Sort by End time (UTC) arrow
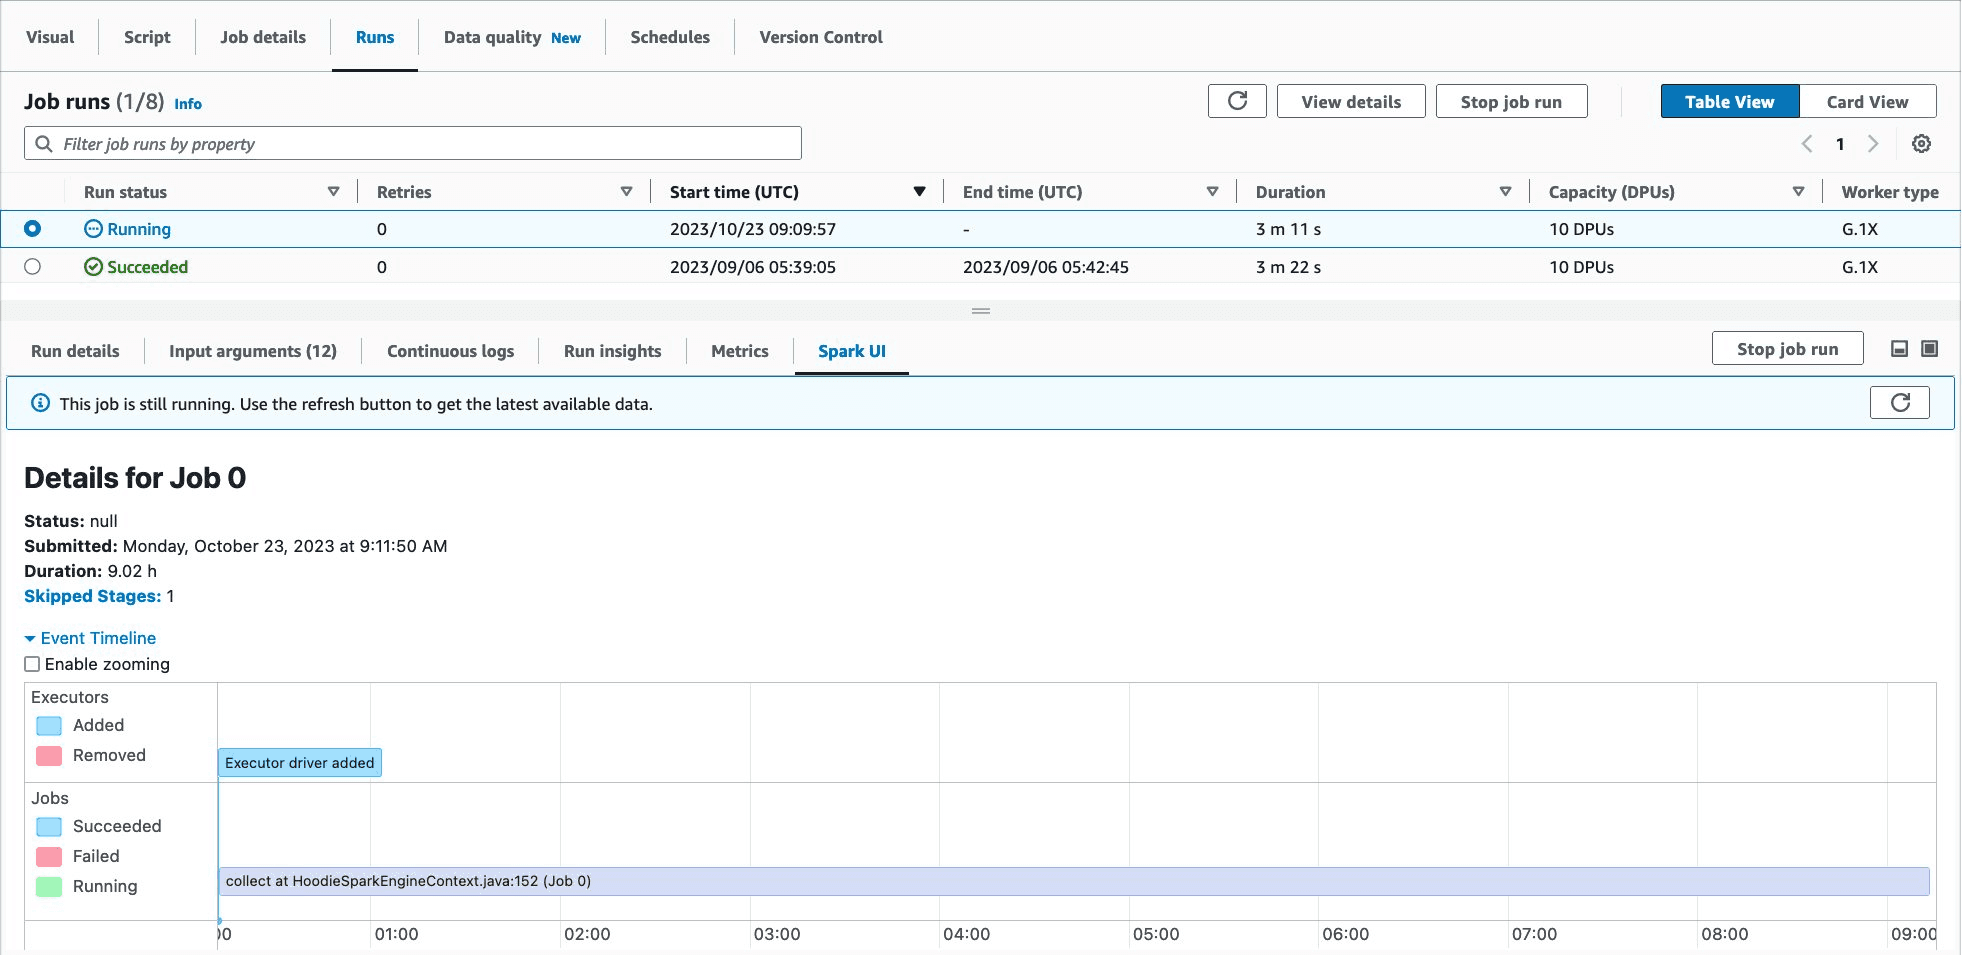This screenshot has width=1962, height=955. tap(1212, 191)
